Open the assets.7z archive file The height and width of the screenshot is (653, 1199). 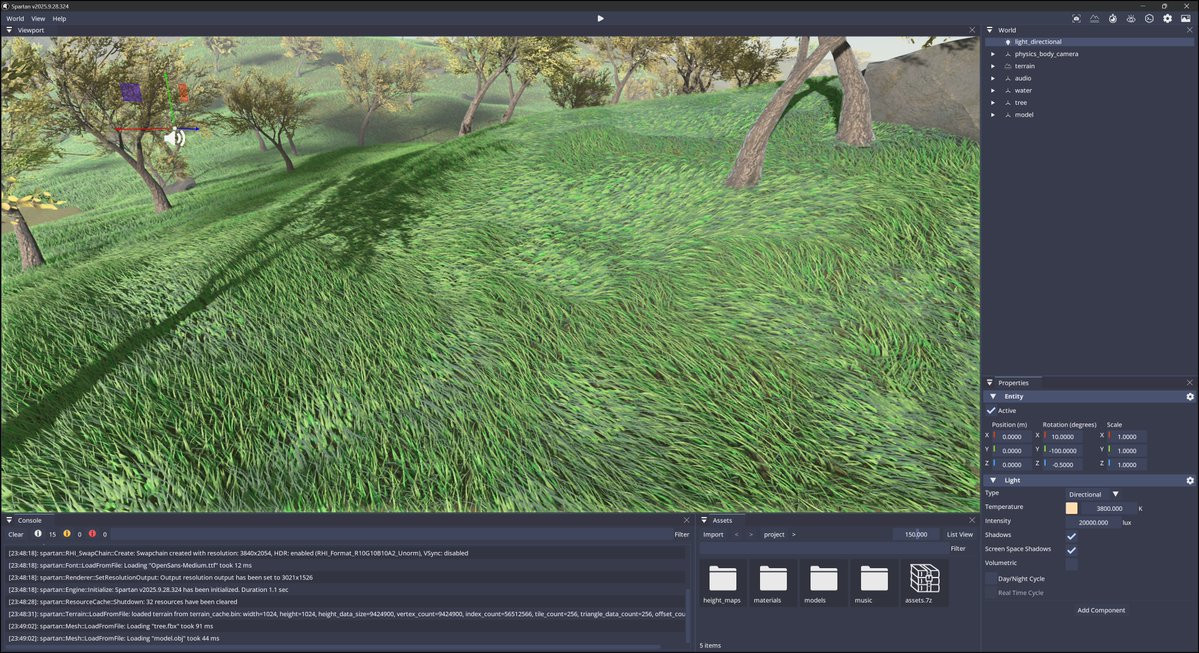coord(924,583)
